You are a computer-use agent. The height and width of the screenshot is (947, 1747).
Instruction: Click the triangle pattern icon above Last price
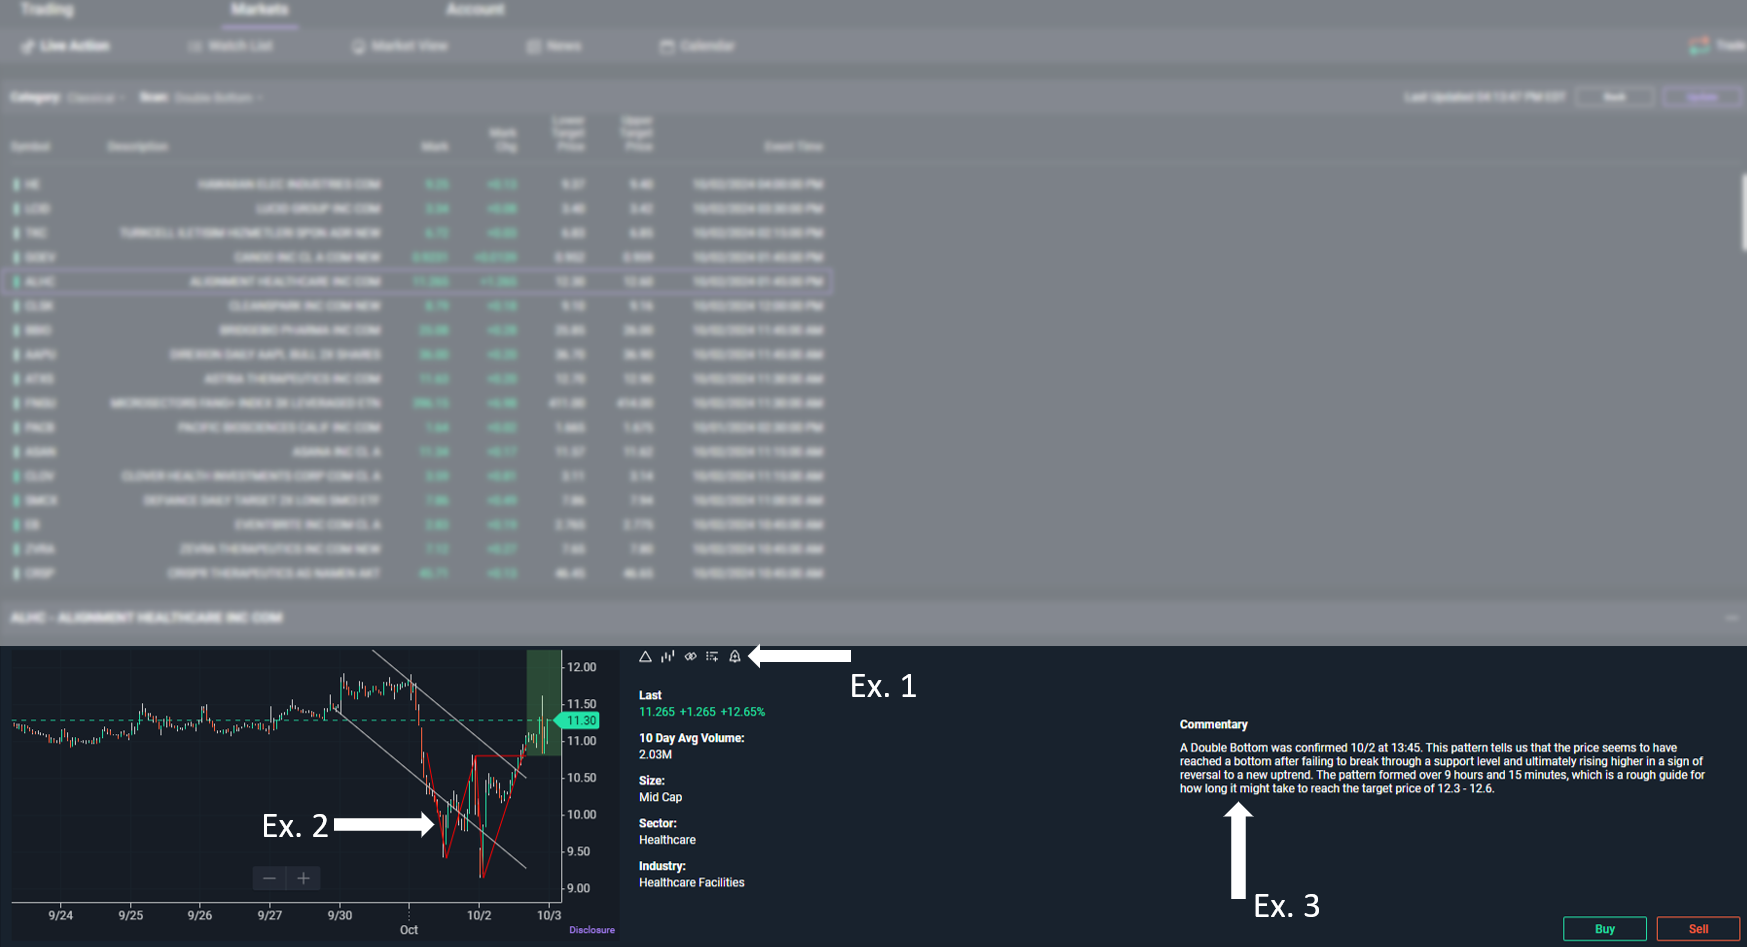645,657
